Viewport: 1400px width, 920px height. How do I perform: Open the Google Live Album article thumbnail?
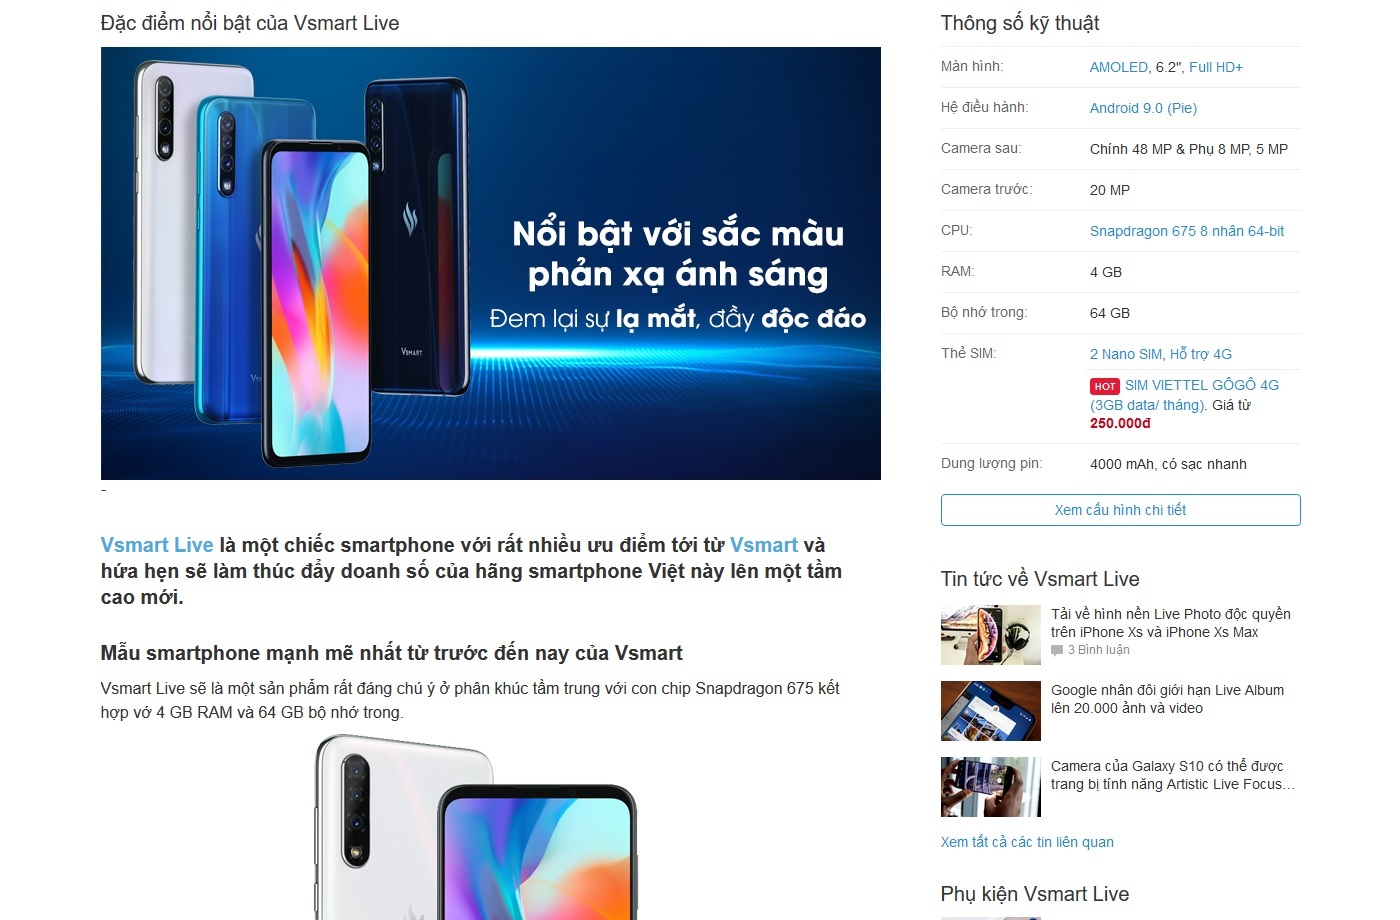coord(991,711)
